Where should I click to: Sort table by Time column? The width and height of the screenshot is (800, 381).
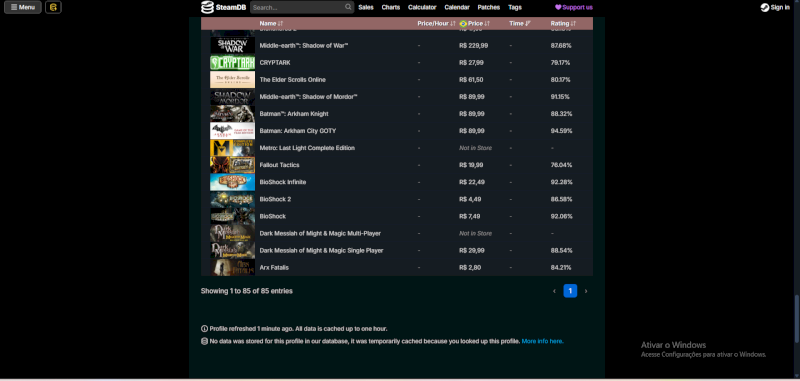coord(520,23)
